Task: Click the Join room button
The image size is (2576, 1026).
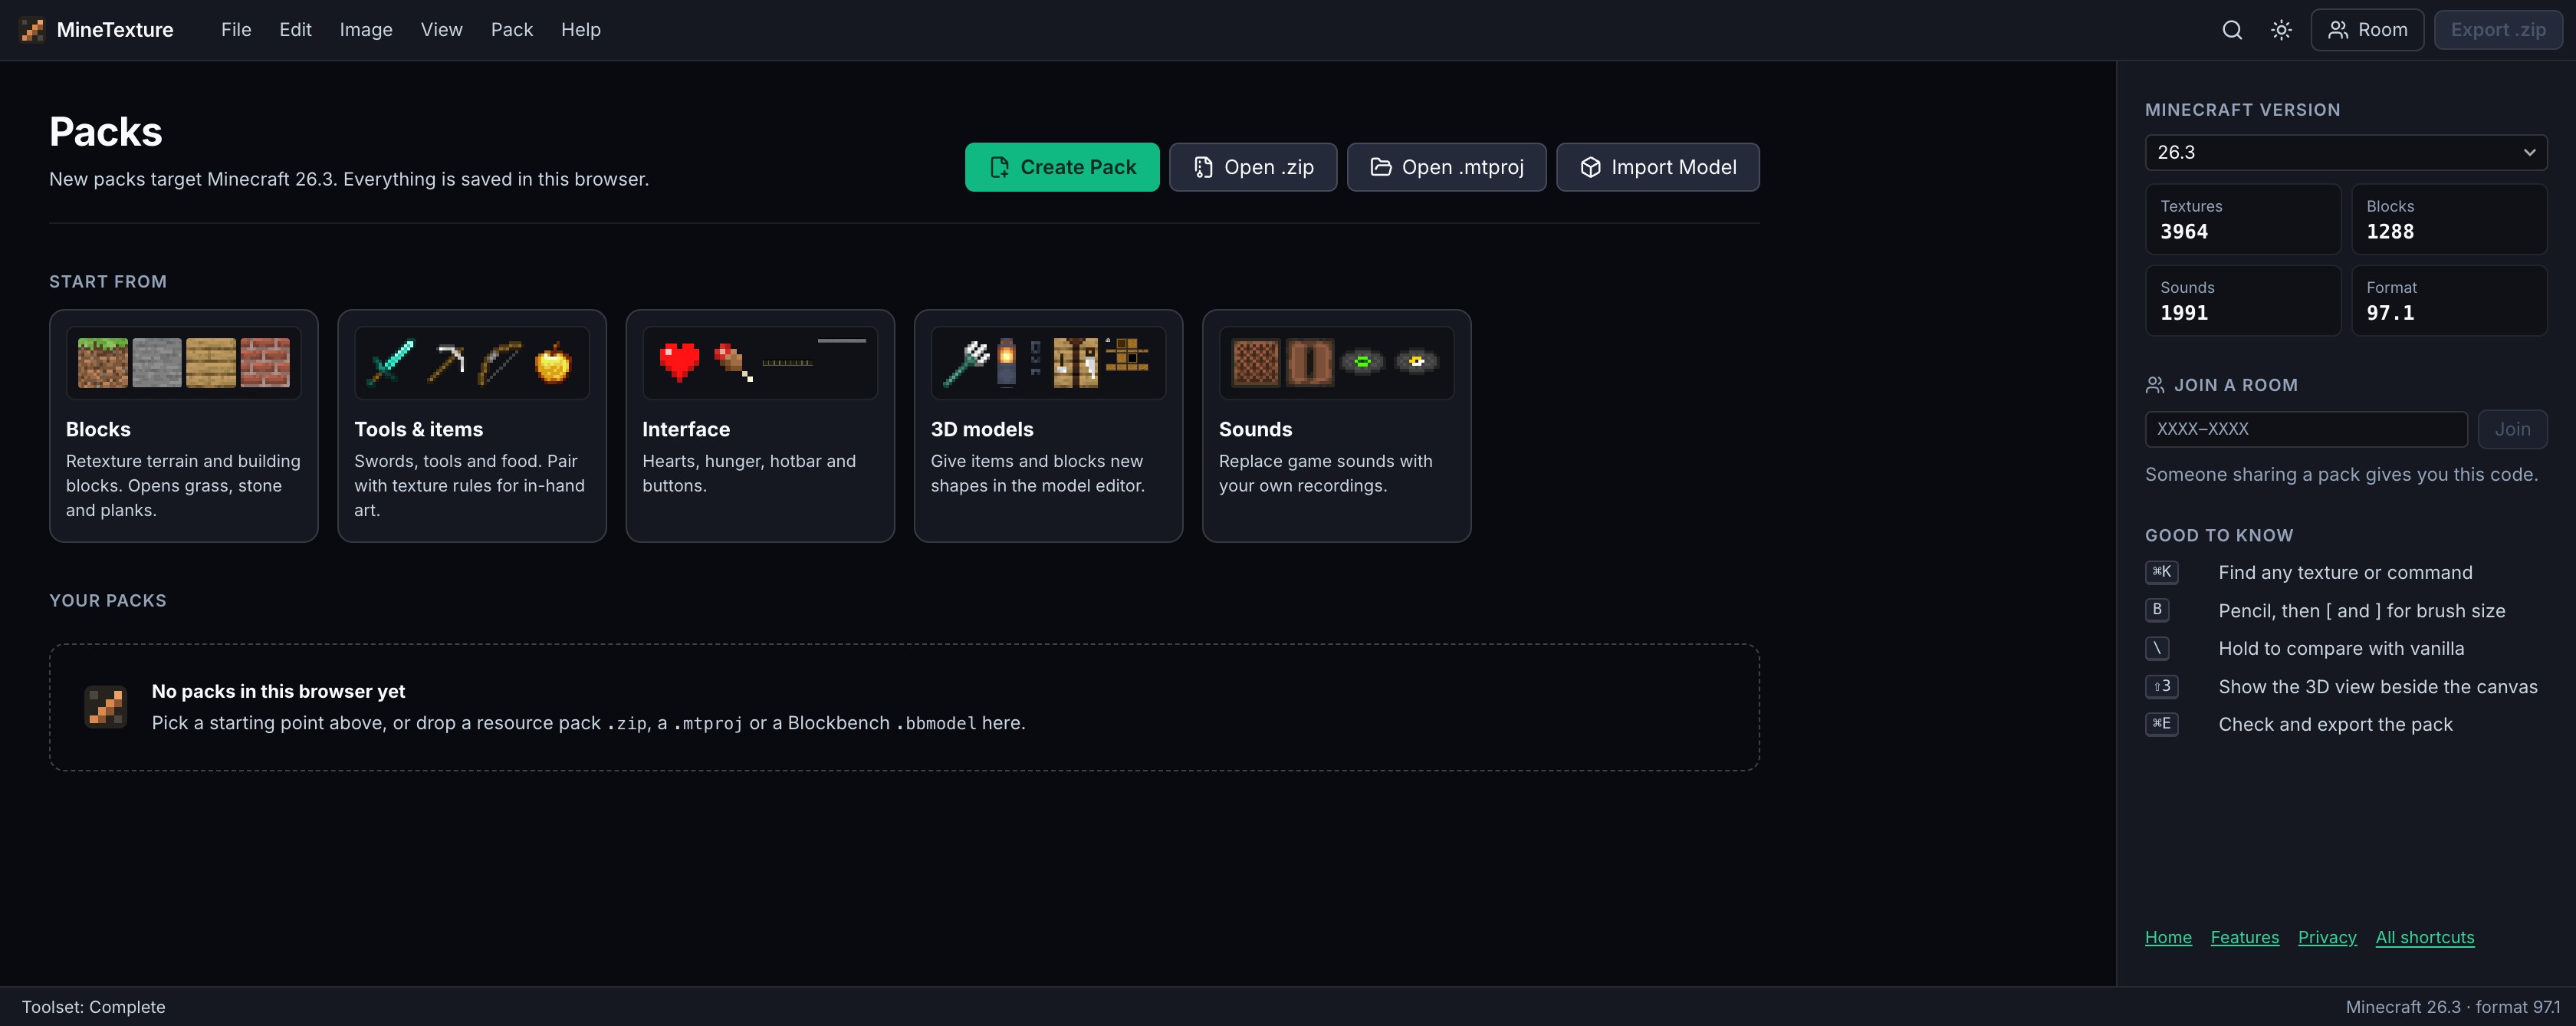Action: tap(2512, 429)
